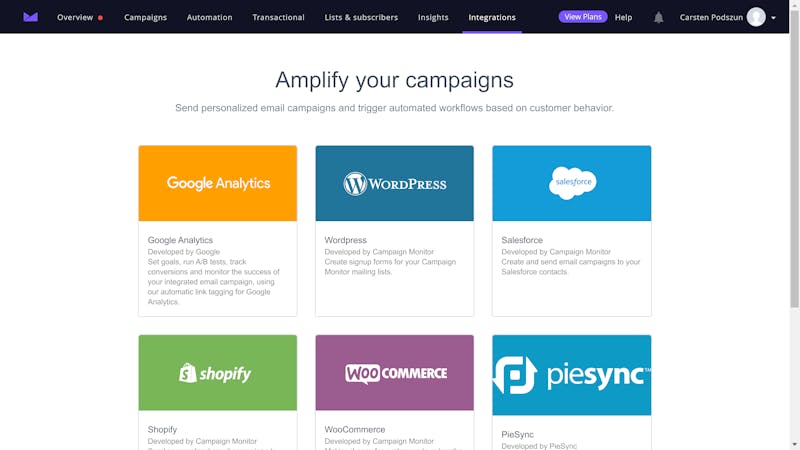Viewport: 800px width, 450px height.
Task: Click the Overview tab with red dot
Action: click(80, 17)
